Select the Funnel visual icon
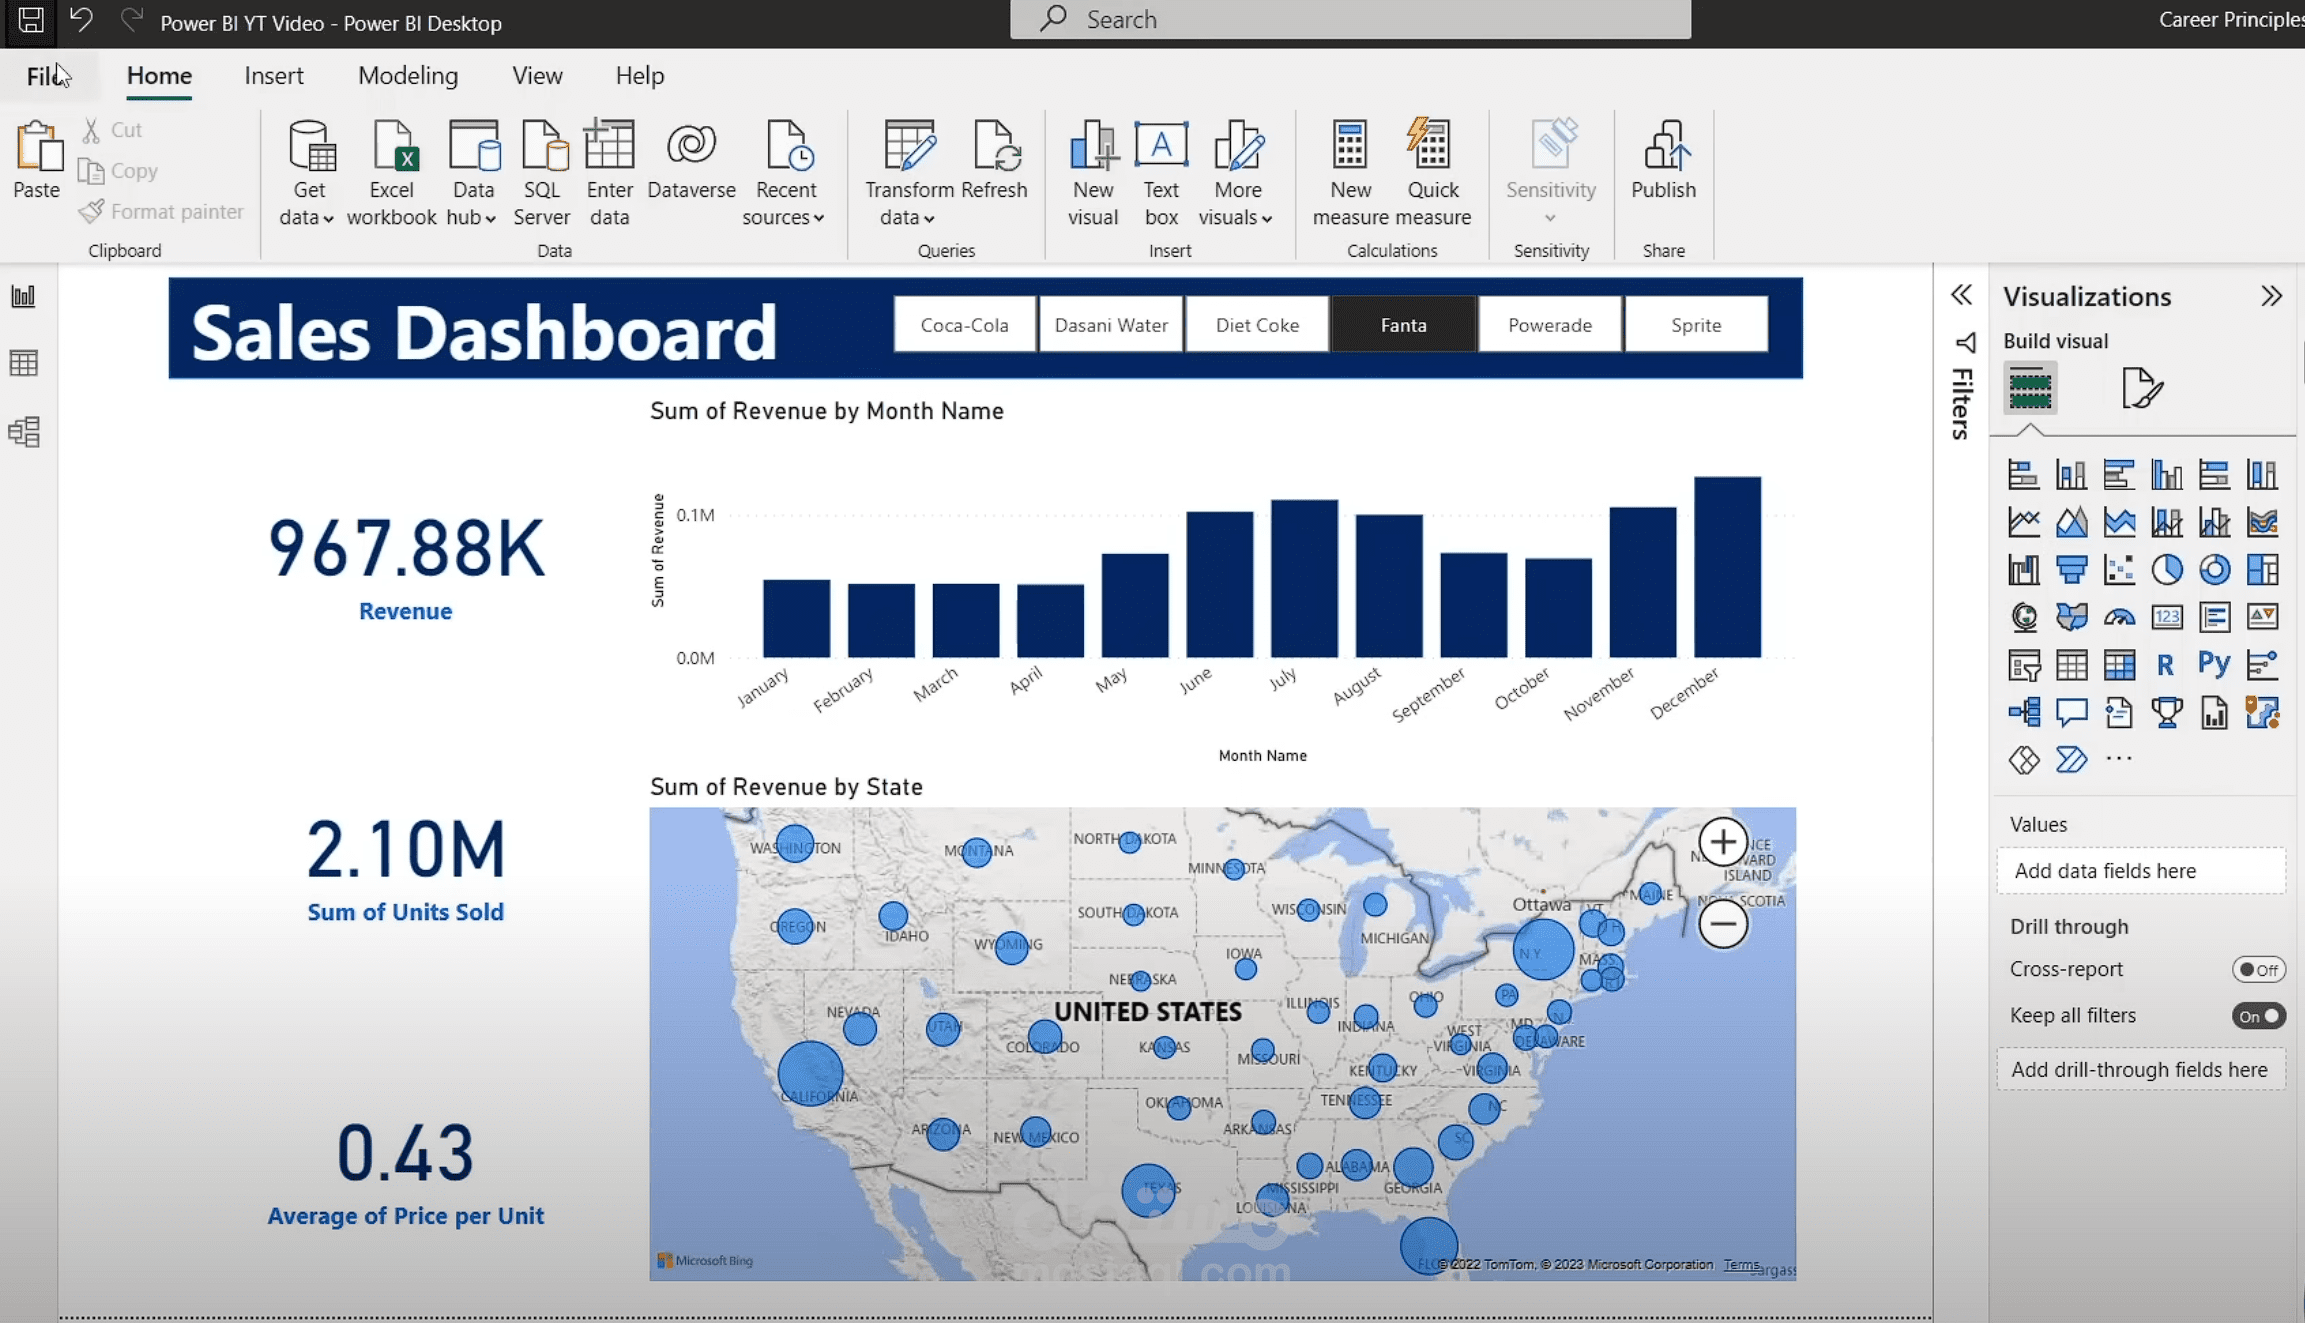The image size is (2305, 1323). [2071, 570]
